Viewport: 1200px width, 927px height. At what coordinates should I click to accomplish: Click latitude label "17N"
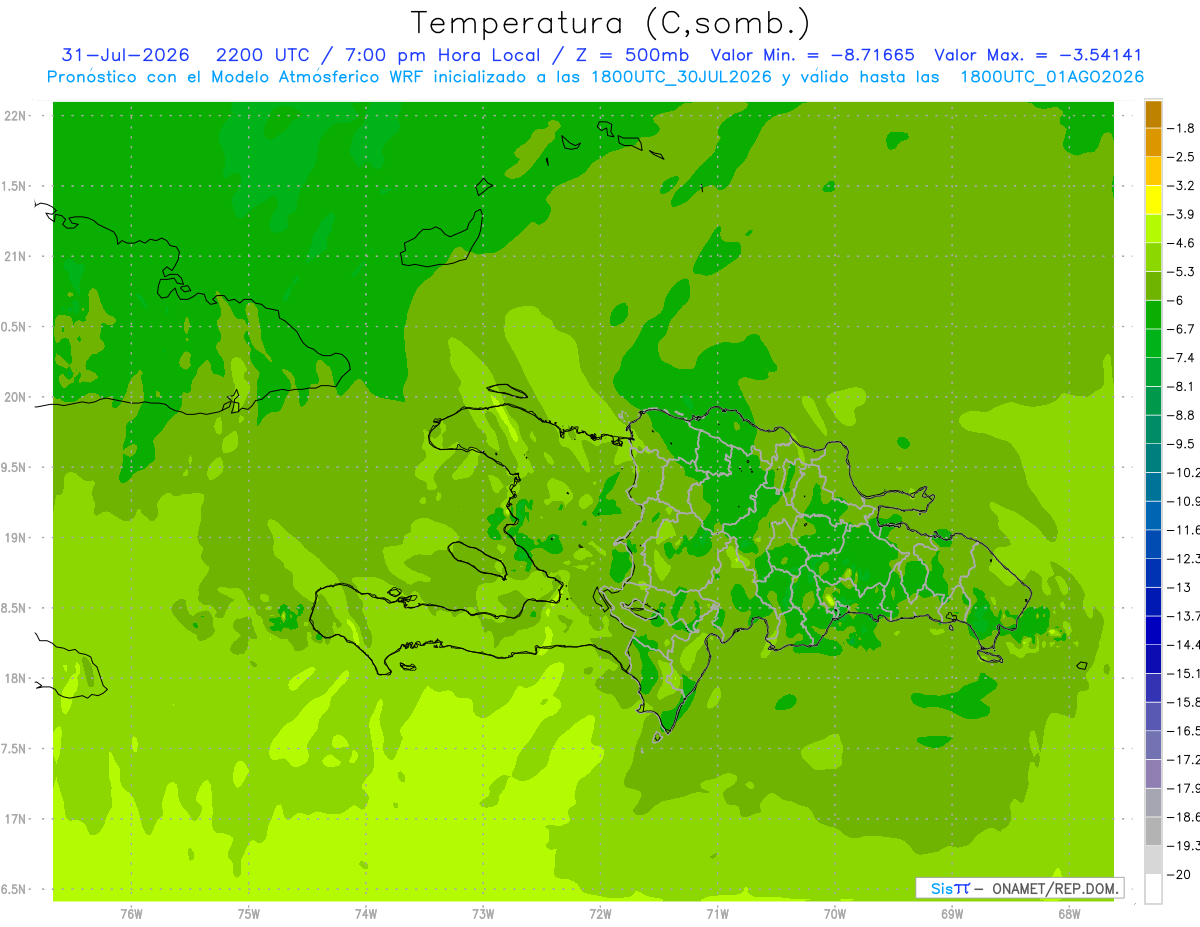15,819
